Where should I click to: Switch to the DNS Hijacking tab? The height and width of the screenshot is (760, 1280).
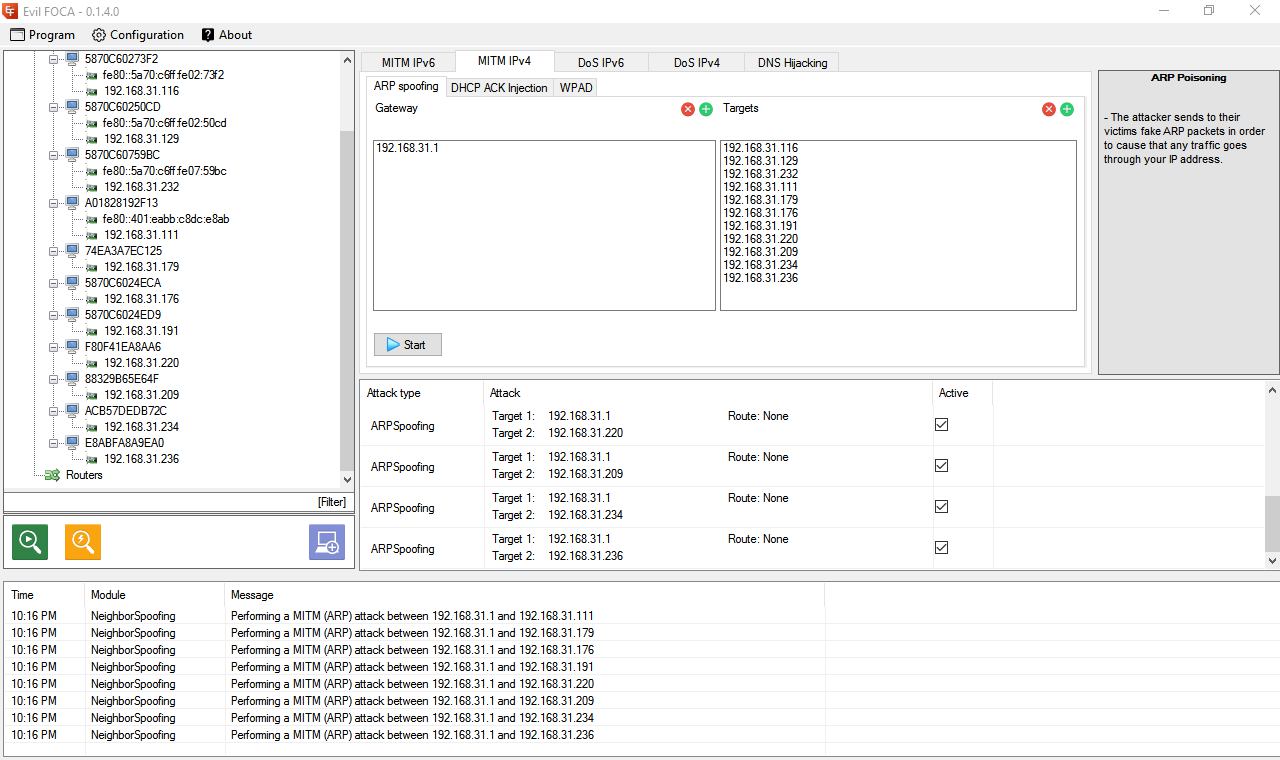[792, 63]
